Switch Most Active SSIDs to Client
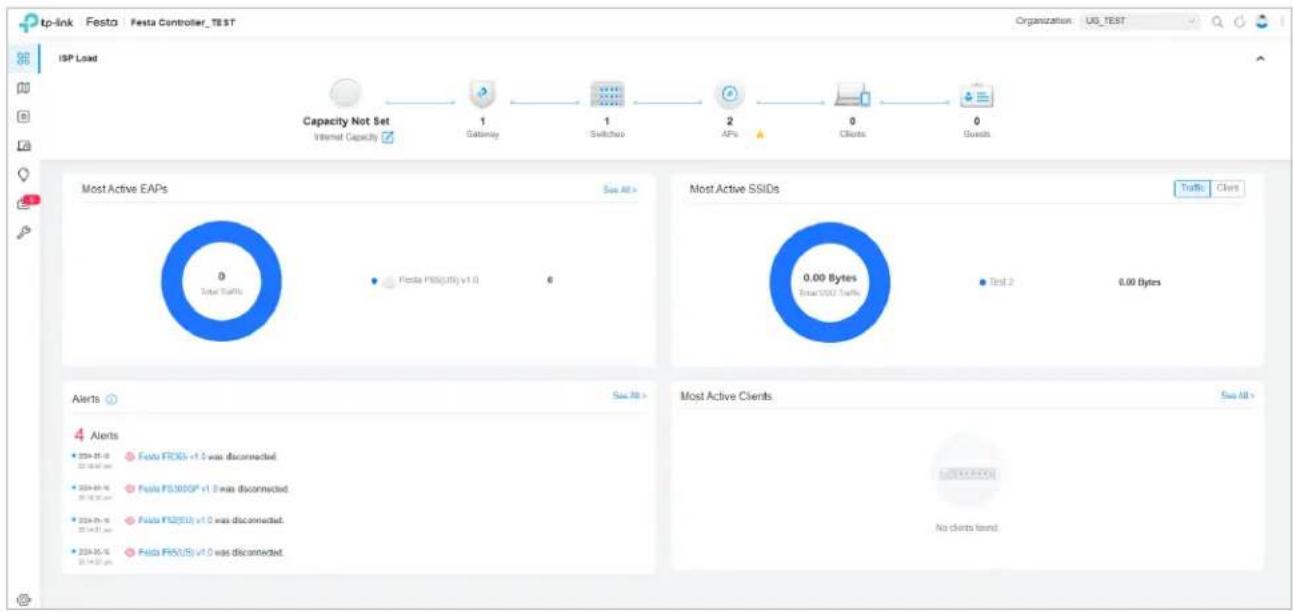This screenshot has height=612, width=1293. tap(1228, 187)
